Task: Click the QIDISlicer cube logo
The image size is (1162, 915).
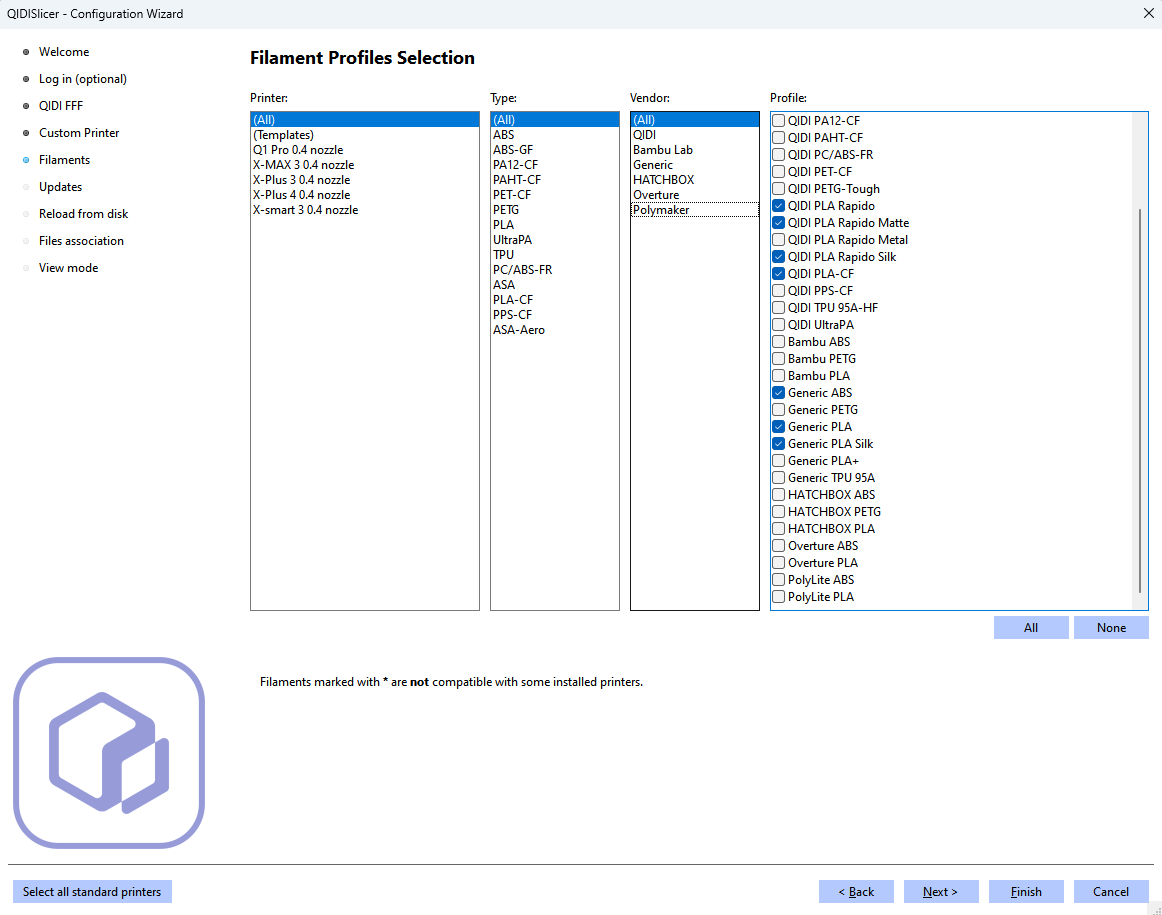Action: 108,752
